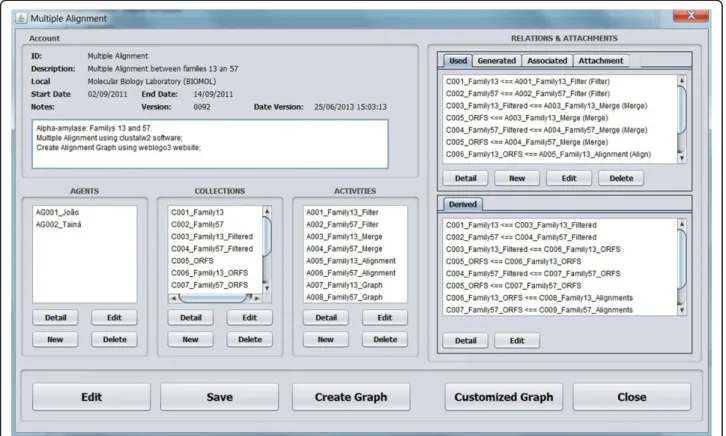Screen dimensions: 726x436
Task: Select collection C005_ORFS in Collections list
Action: coord(192,261)
